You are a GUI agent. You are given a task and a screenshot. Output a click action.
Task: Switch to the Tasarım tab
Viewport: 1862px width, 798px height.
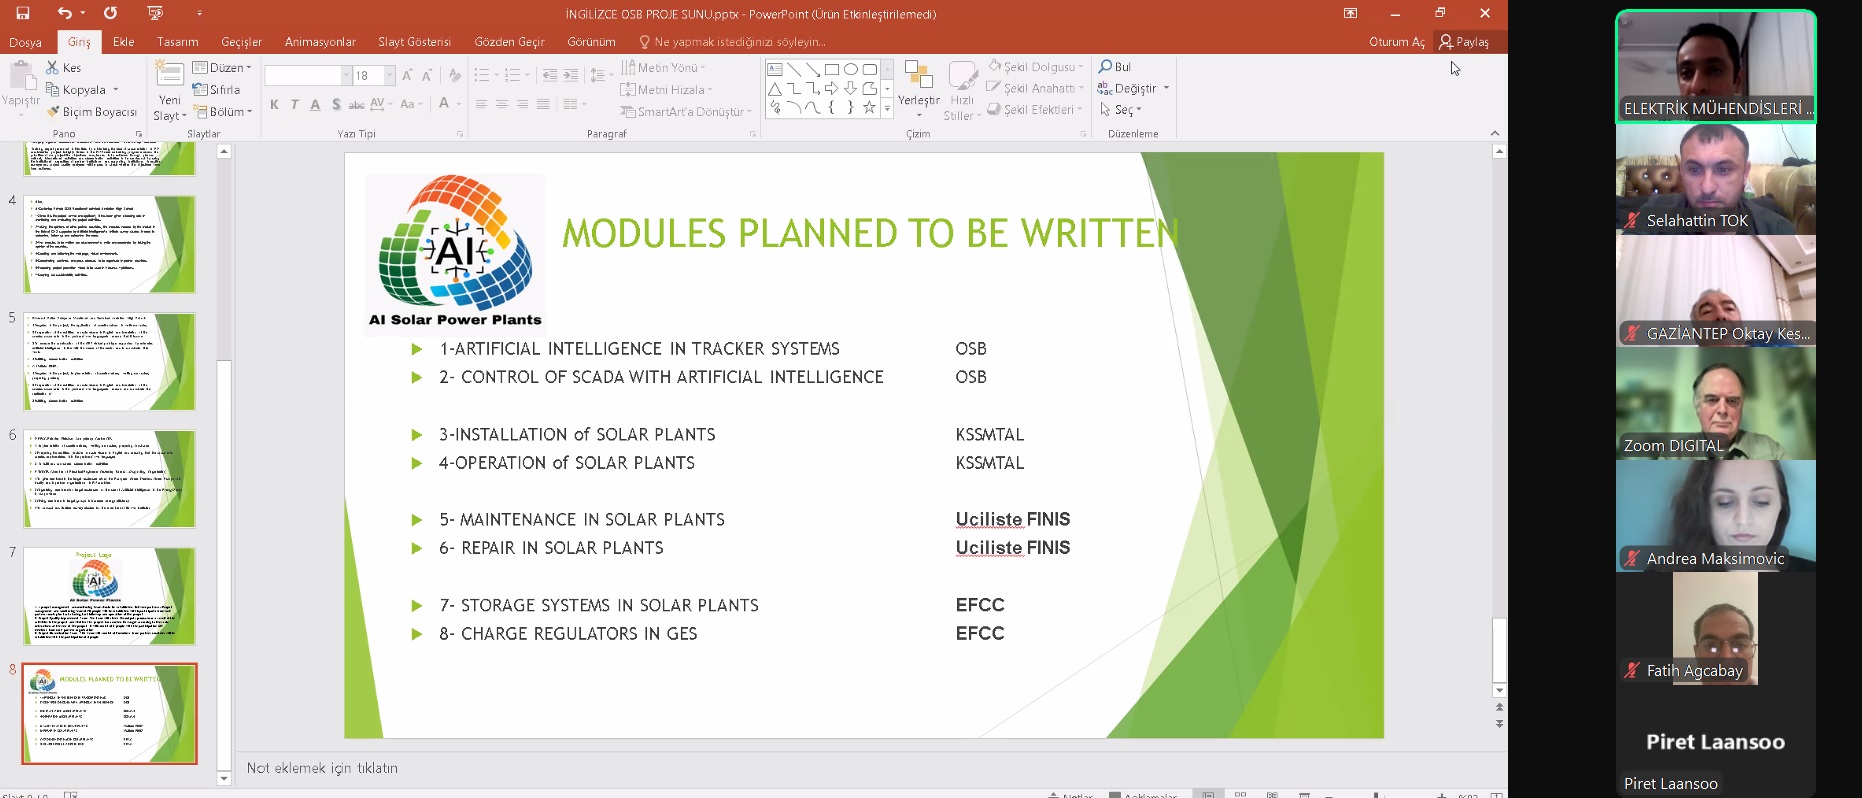(177, 42)
